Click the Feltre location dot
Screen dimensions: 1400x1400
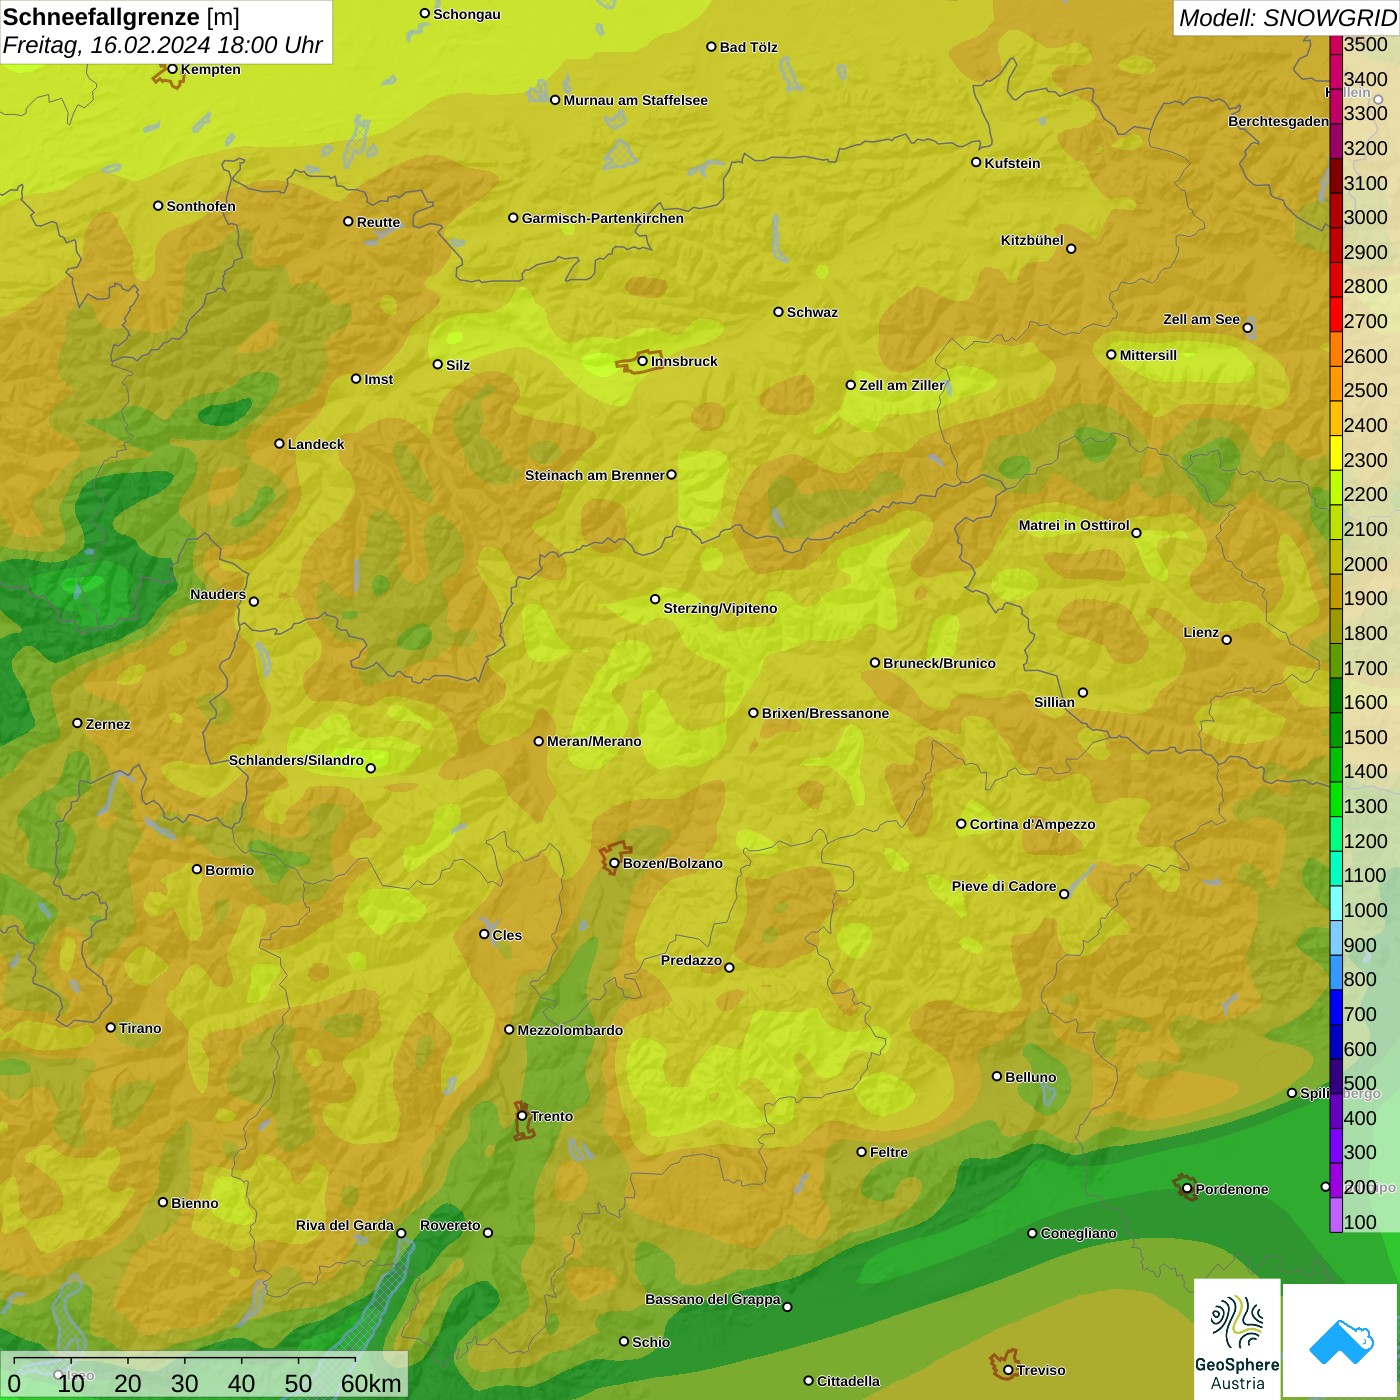(x=861, y=1151)
